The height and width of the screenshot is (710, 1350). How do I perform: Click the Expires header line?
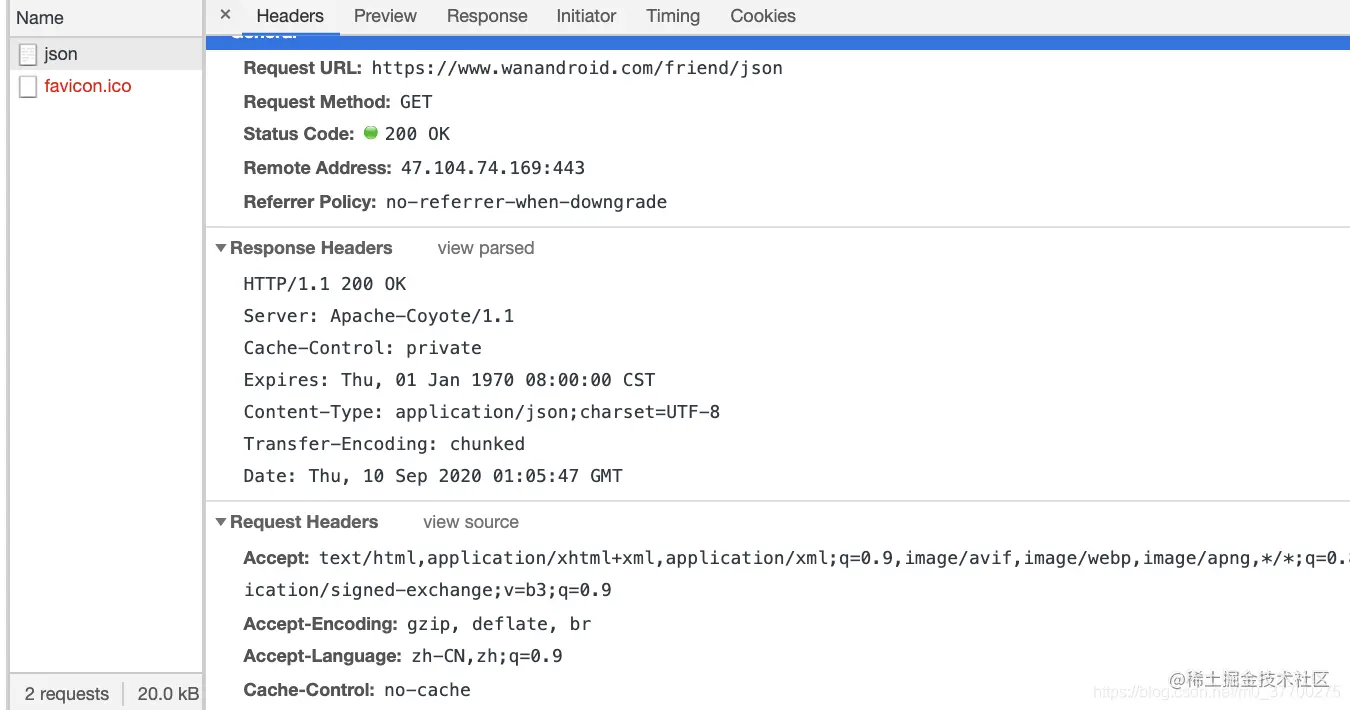click(449, 380)
